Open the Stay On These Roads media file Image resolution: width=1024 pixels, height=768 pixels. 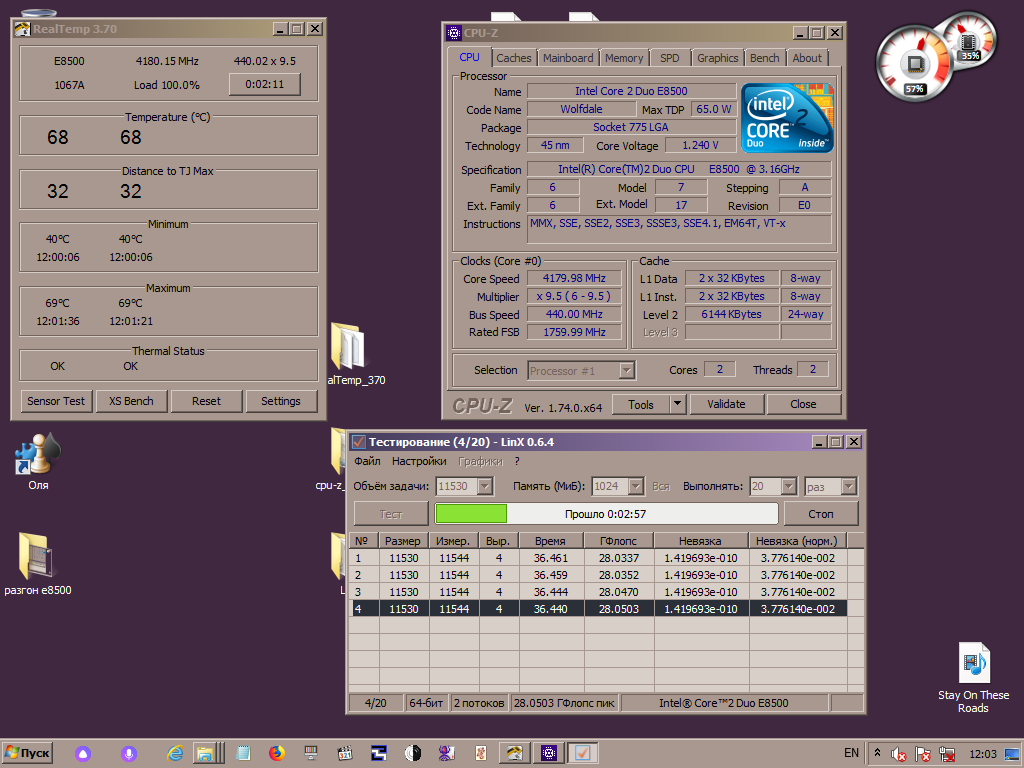pos(973,678)
